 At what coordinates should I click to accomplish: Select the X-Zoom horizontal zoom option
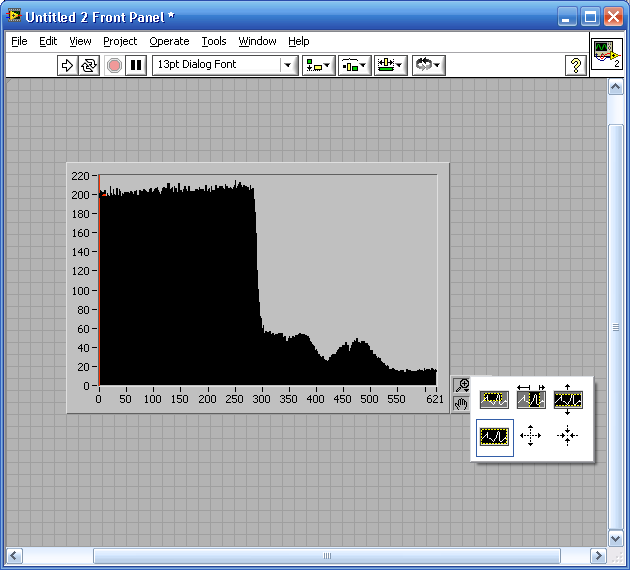[531, 400]
